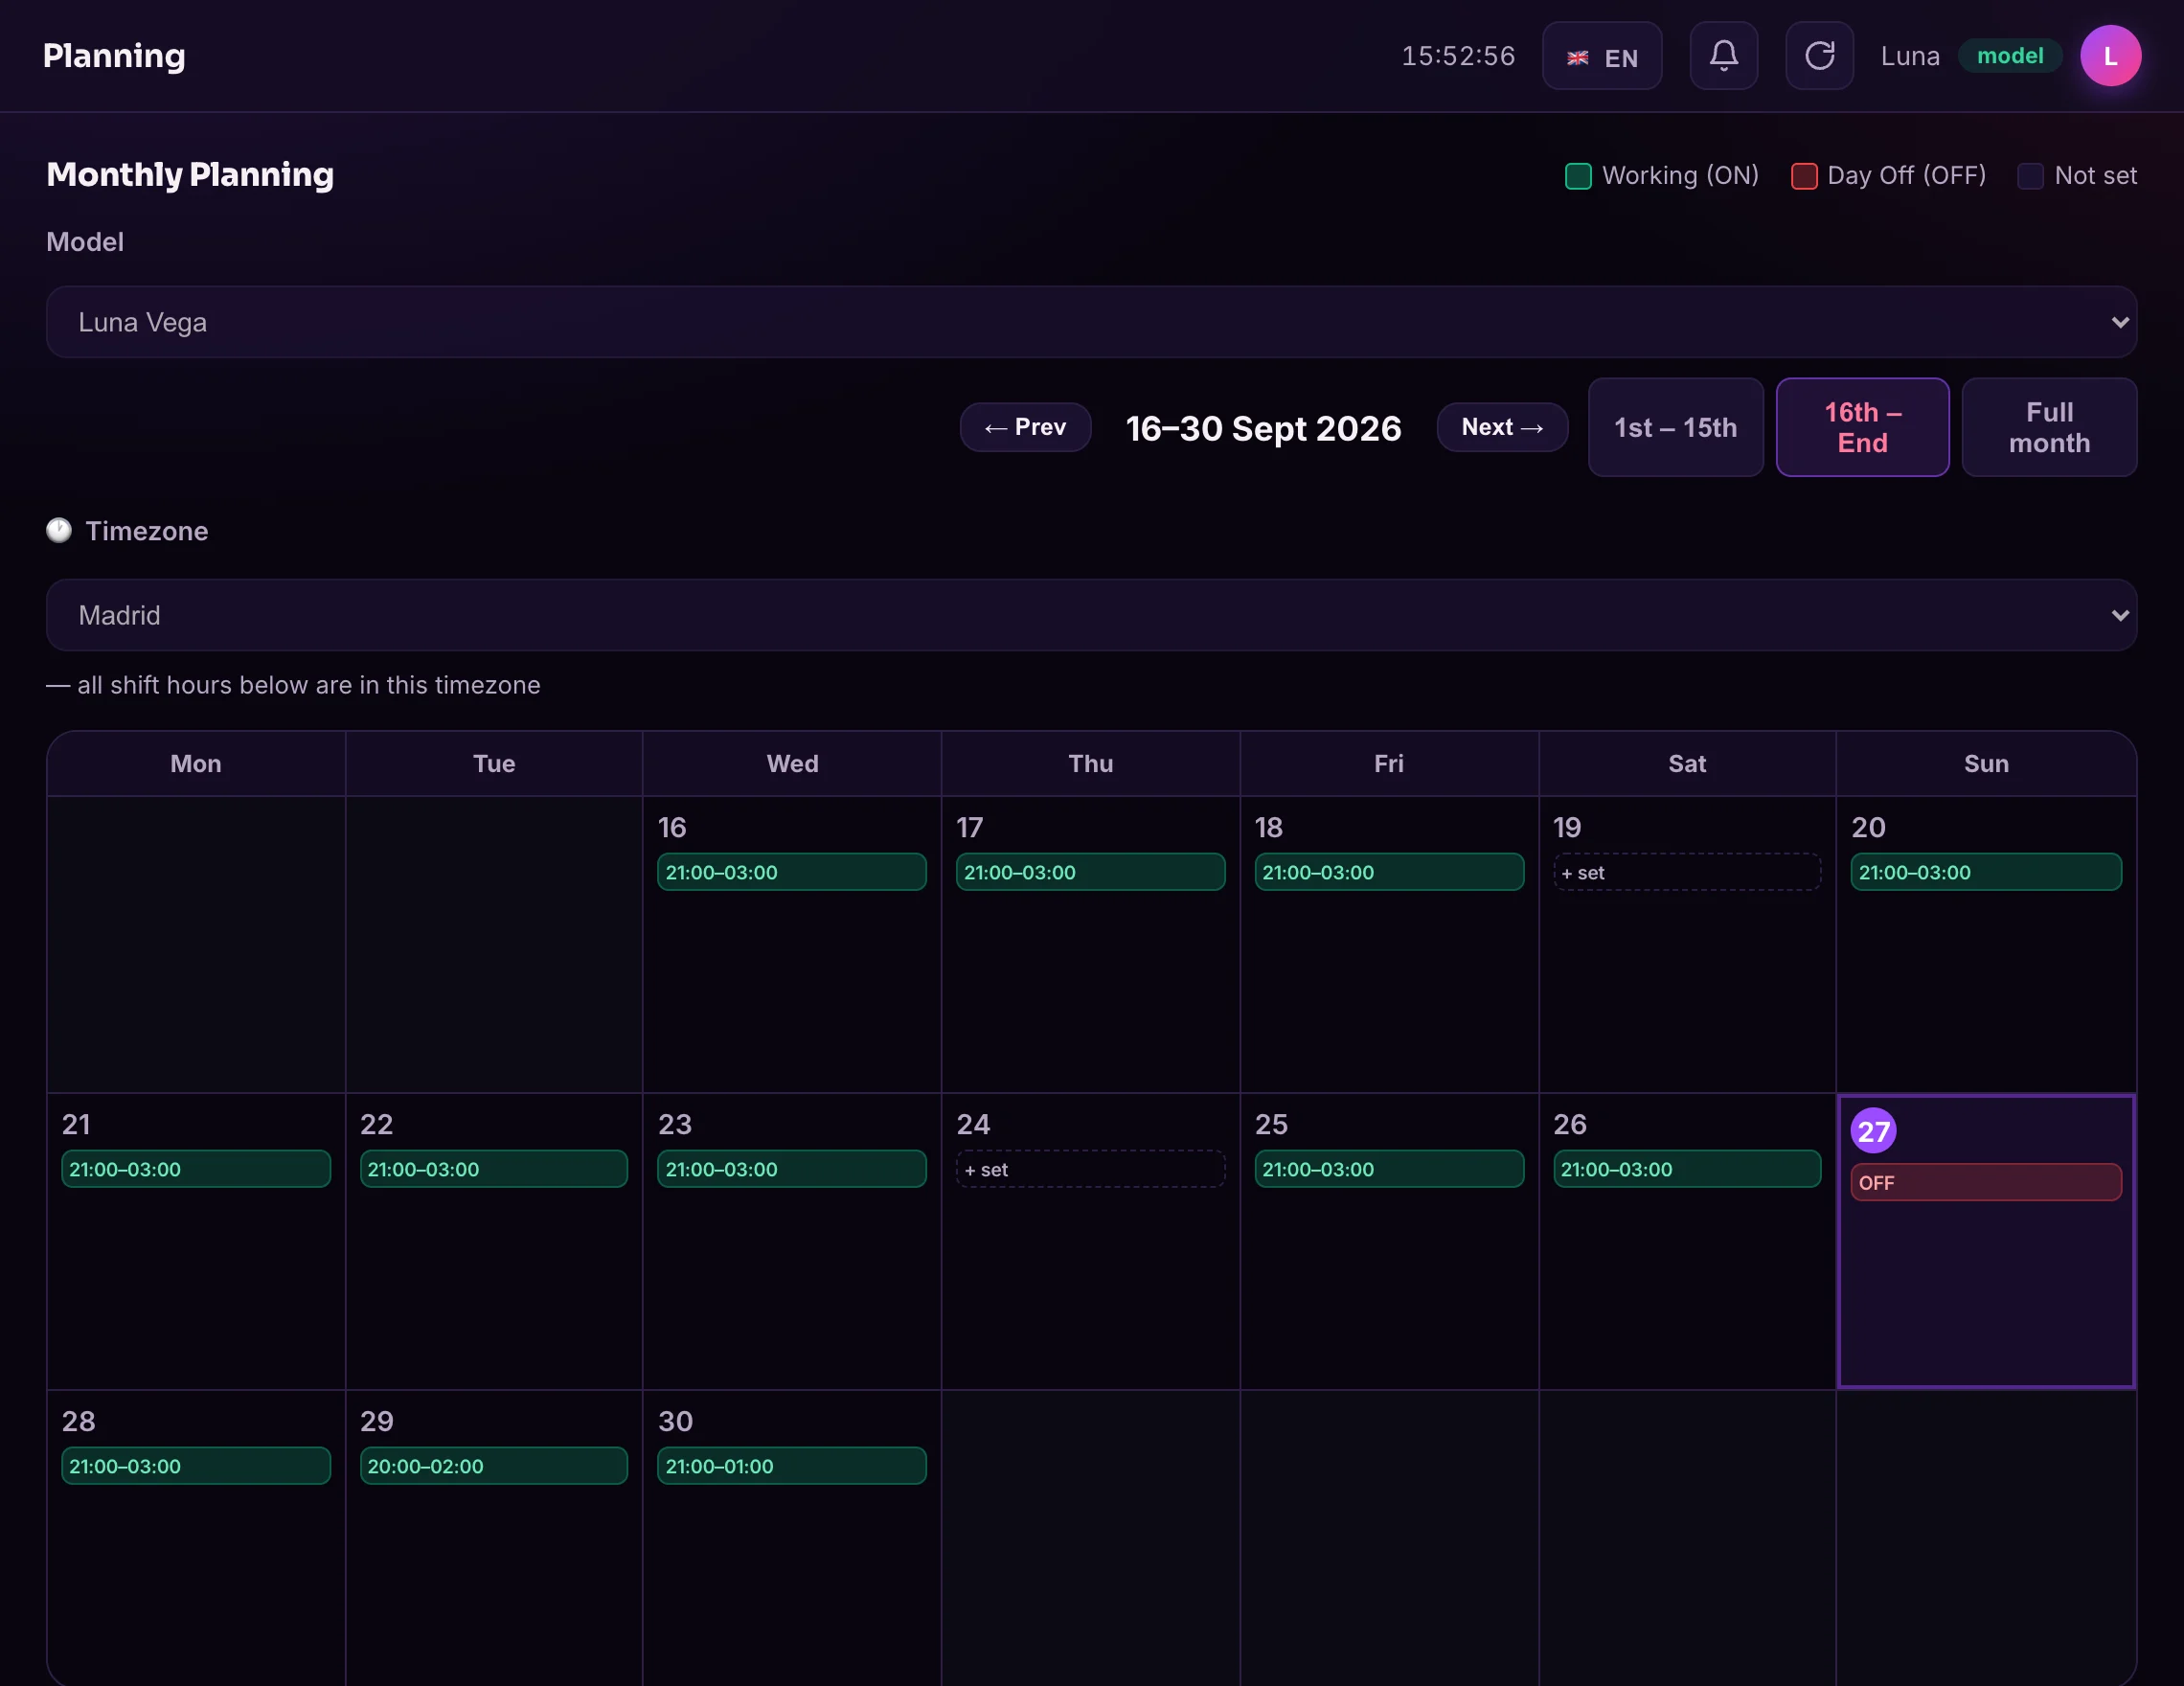Open the notifications bell
Viewport: 2184px width, 1686px height.
coord(1723,56)
